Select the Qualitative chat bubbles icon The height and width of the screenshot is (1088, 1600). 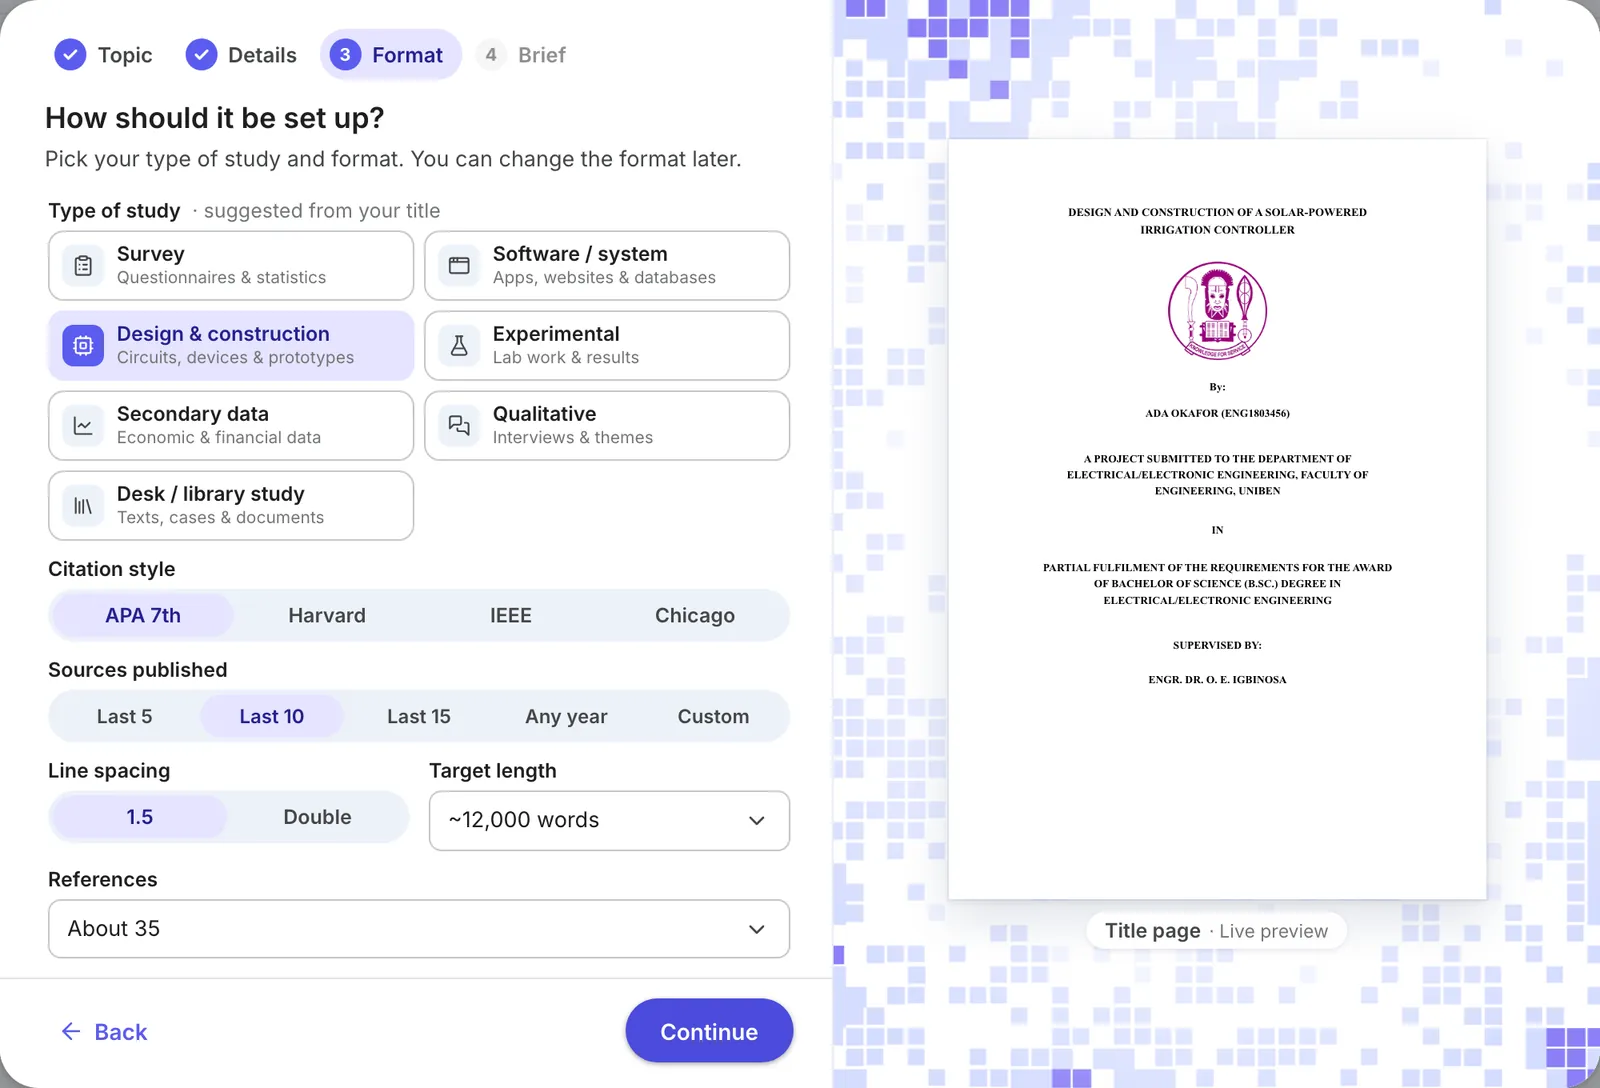pyautogui.click(x=459, y=426)
